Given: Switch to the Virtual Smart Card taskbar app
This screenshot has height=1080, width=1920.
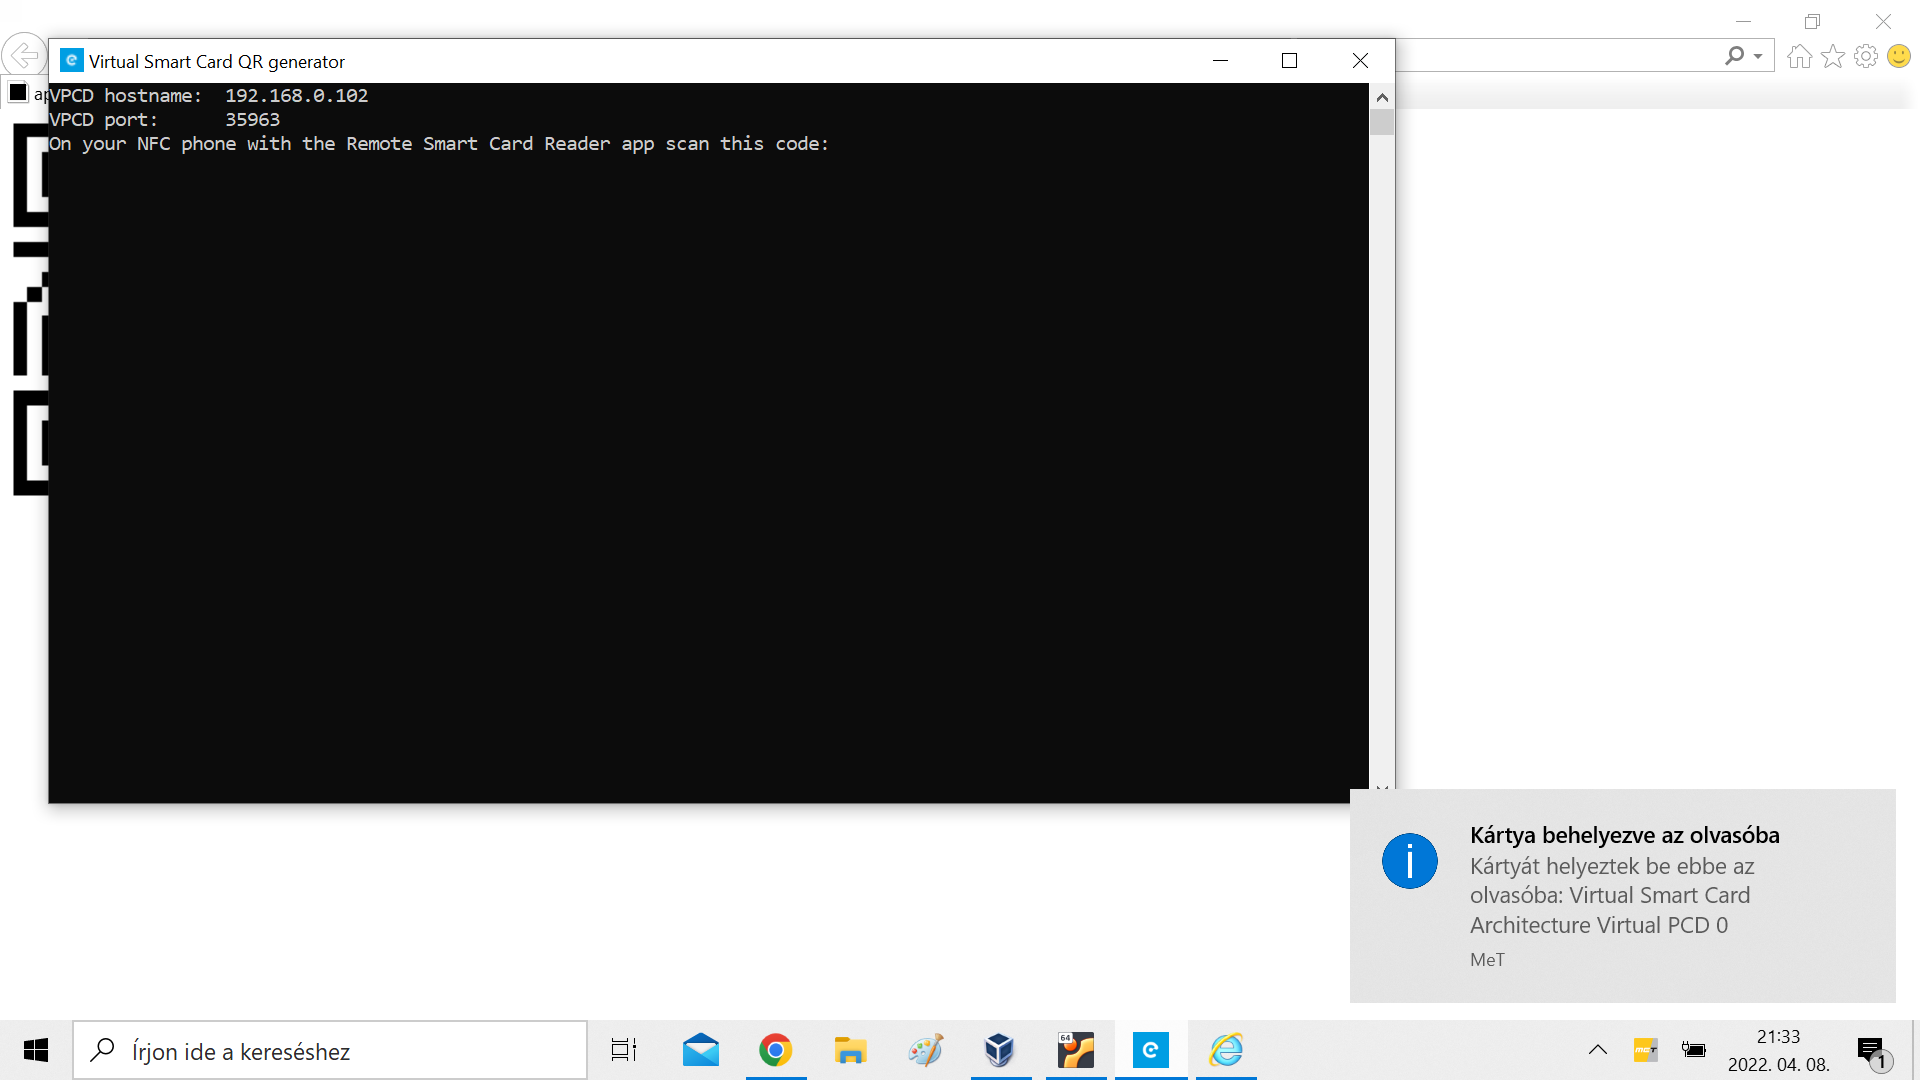Looking at the screenshot, I should tap(1151, 1050).
